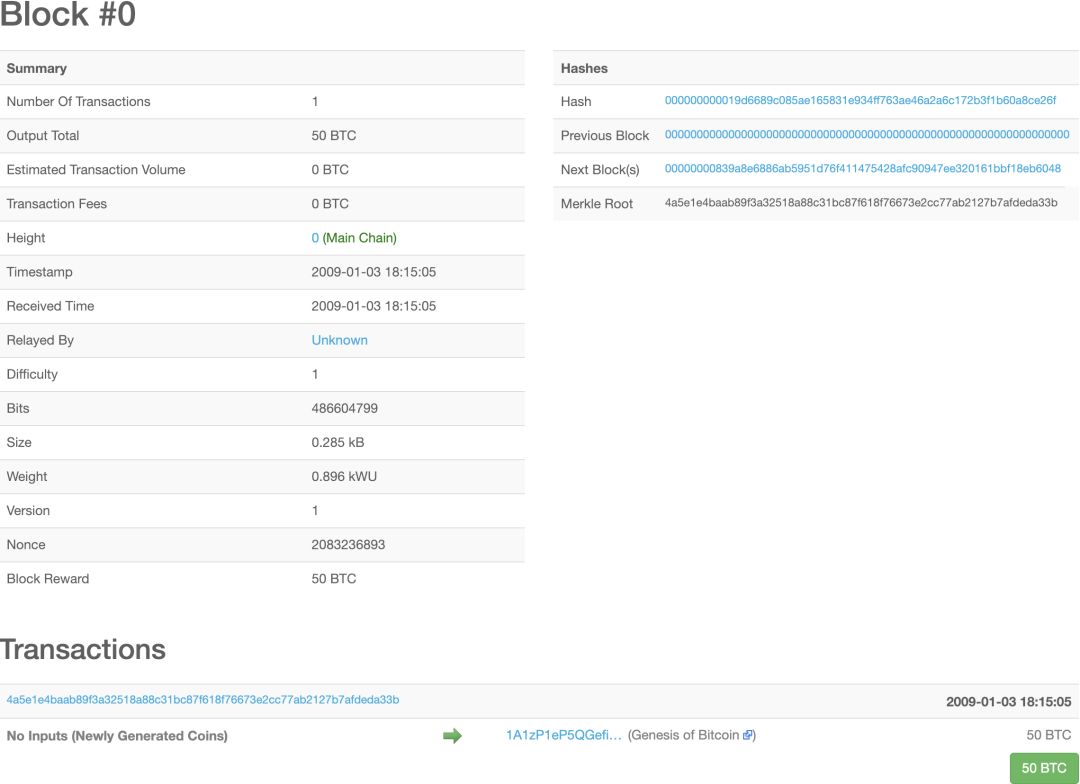The width and height of the screenshot is (1080, 784).
Task: Click the Estimated Transaction Volume label
Action: 96,169
